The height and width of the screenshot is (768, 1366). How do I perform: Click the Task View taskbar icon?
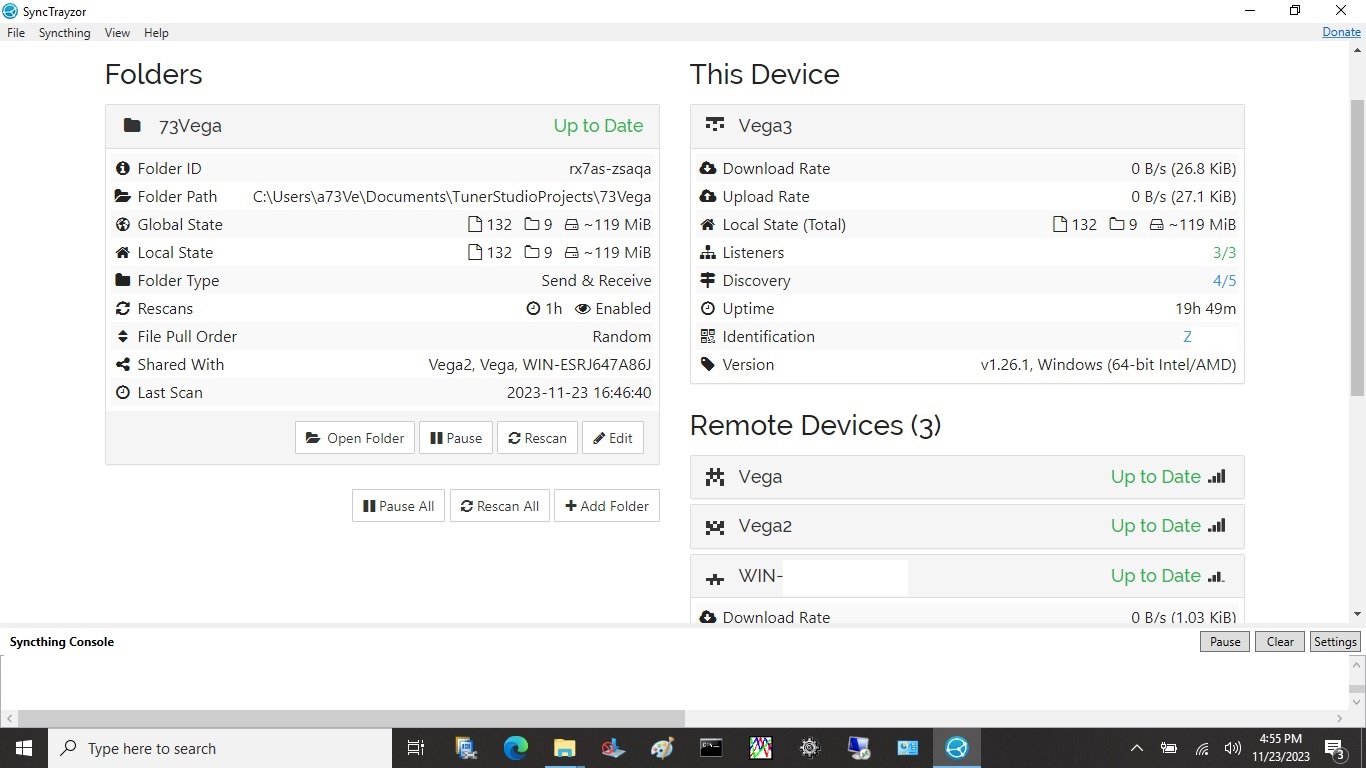pos(416,748)
